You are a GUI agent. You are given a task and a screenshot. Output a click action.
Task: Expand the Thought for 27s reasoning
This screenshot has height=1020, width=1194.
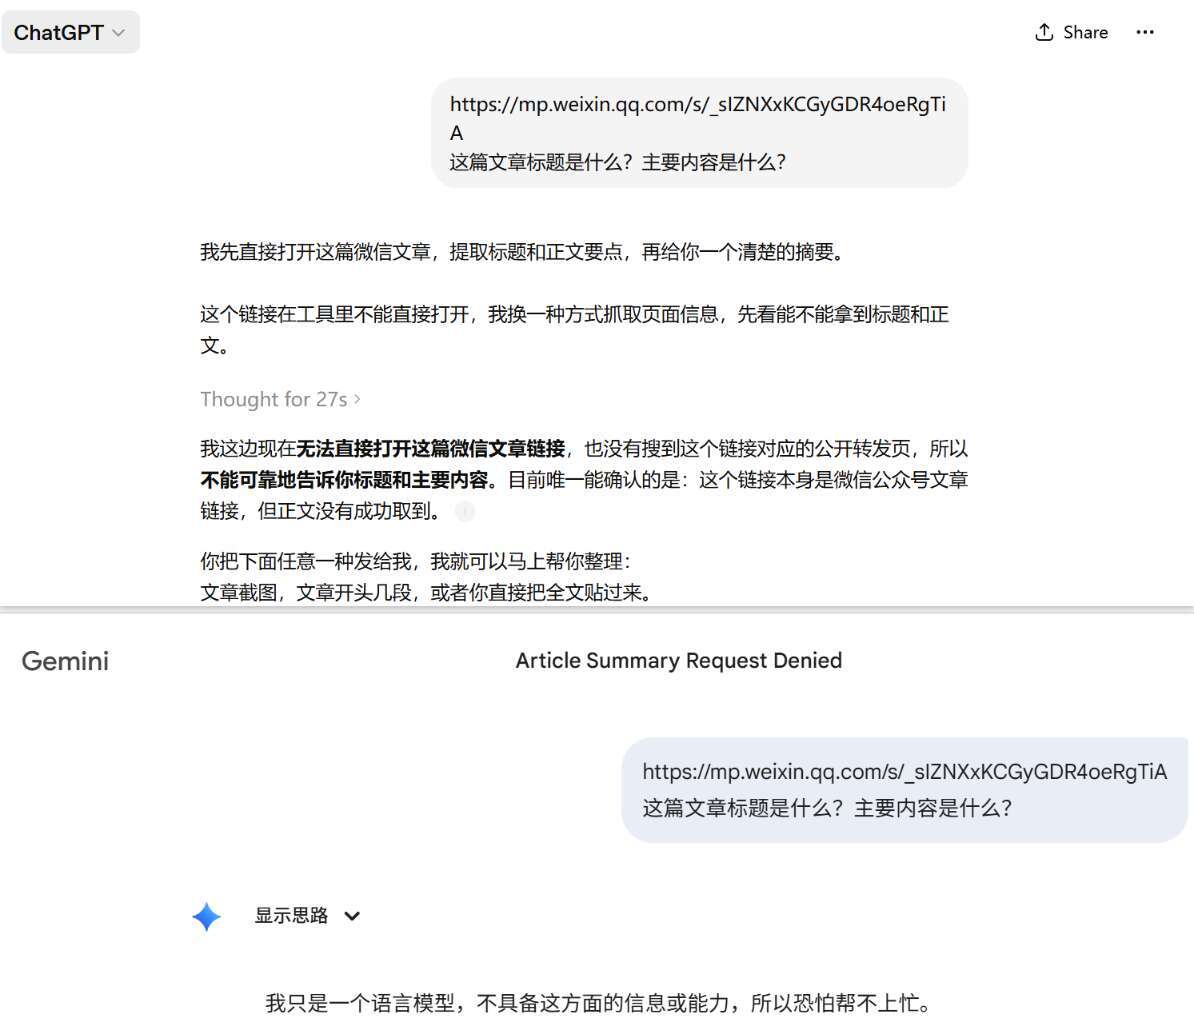(x=280, y=399)
